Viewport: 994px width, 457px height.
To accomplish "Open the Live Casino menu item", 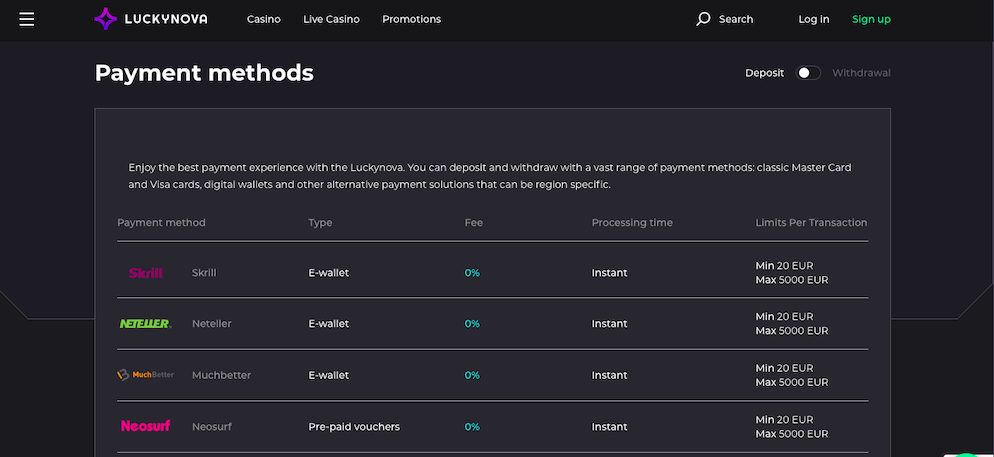I will pyautogui.click(x=332, y=19).
